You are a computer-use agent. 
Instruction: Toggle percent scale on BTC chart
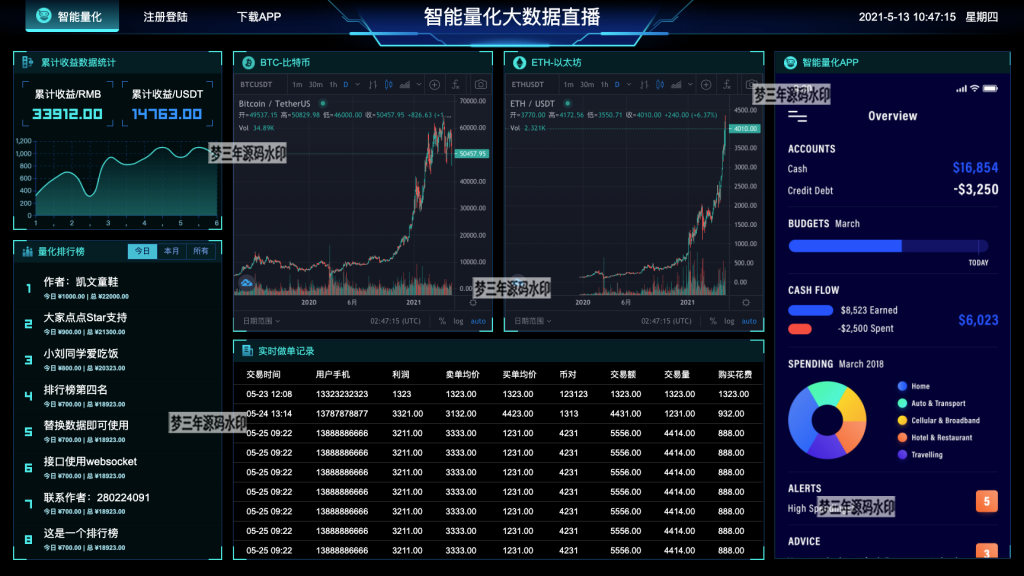coord(442,321)
